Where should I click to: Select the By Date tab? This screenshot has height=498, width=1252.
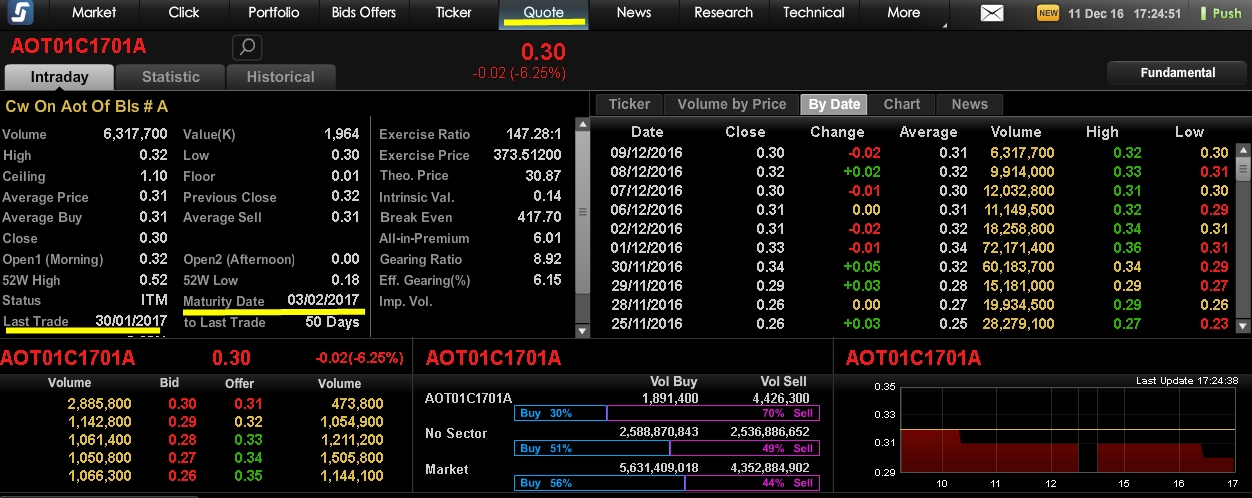(834, 104)
